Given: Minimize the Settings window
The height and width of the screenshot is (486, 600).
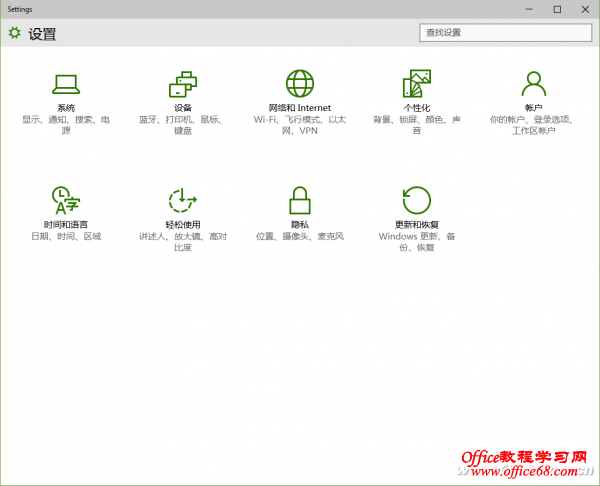Looking at the screenshot, I should click(x=529, y=9).
